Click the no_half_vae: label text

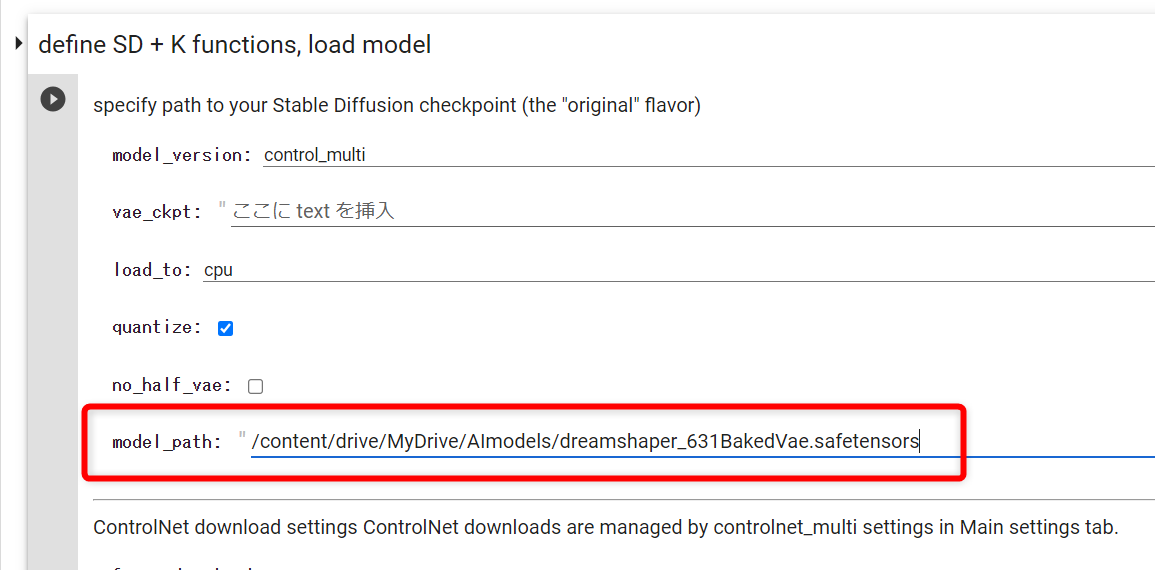[174, 385]
